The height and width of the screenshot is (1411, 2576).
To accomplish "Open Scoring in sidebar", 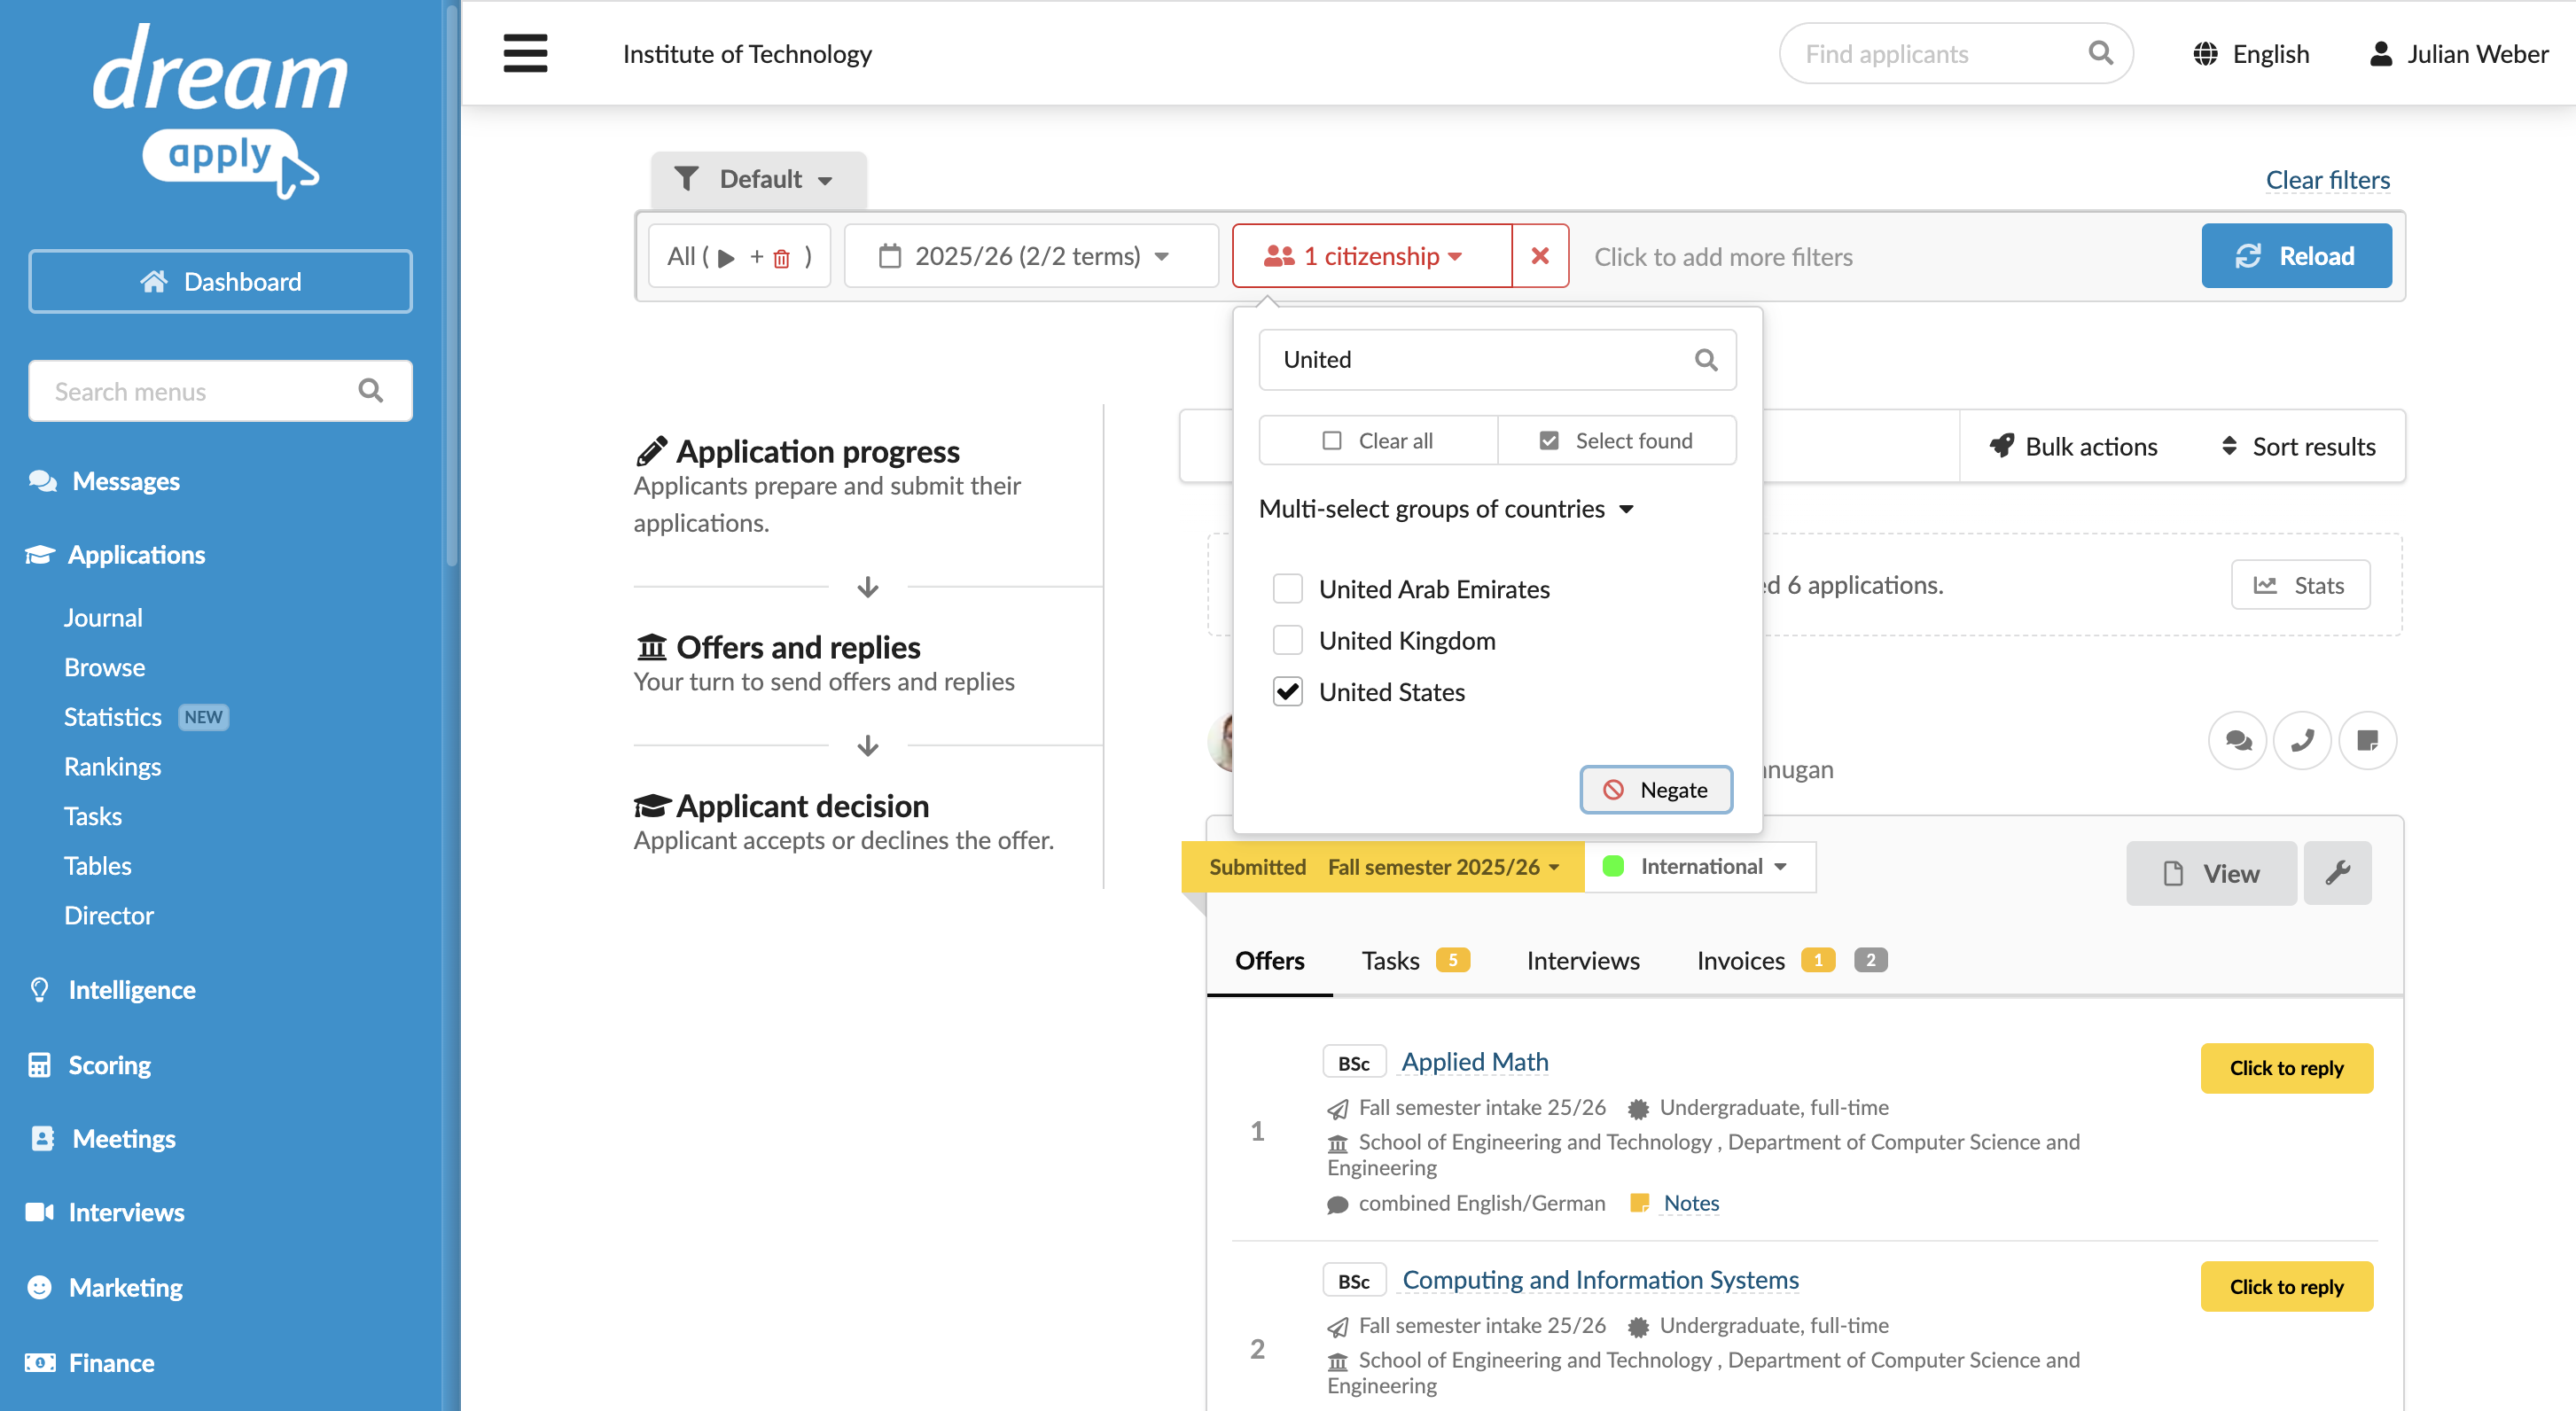I will tap(109, 1065).
